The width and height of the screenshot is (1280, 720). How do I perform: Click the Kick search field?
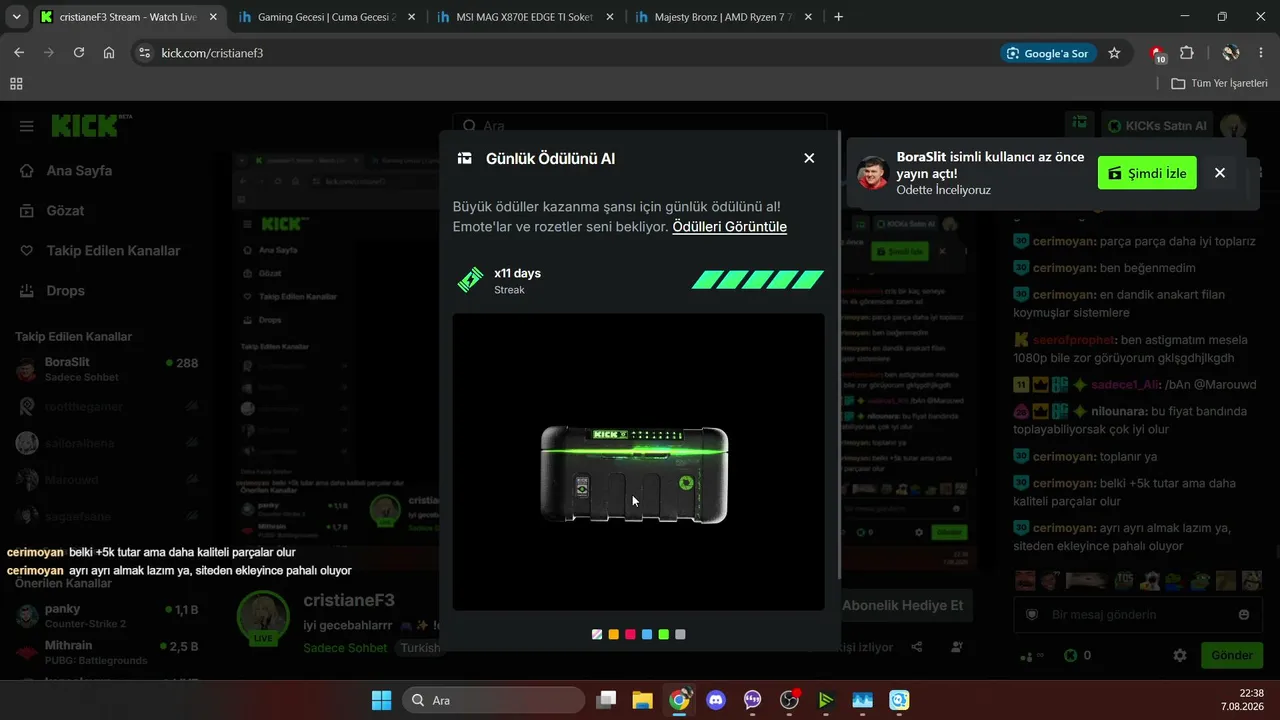pyautogui.click(x=640, y=126)
